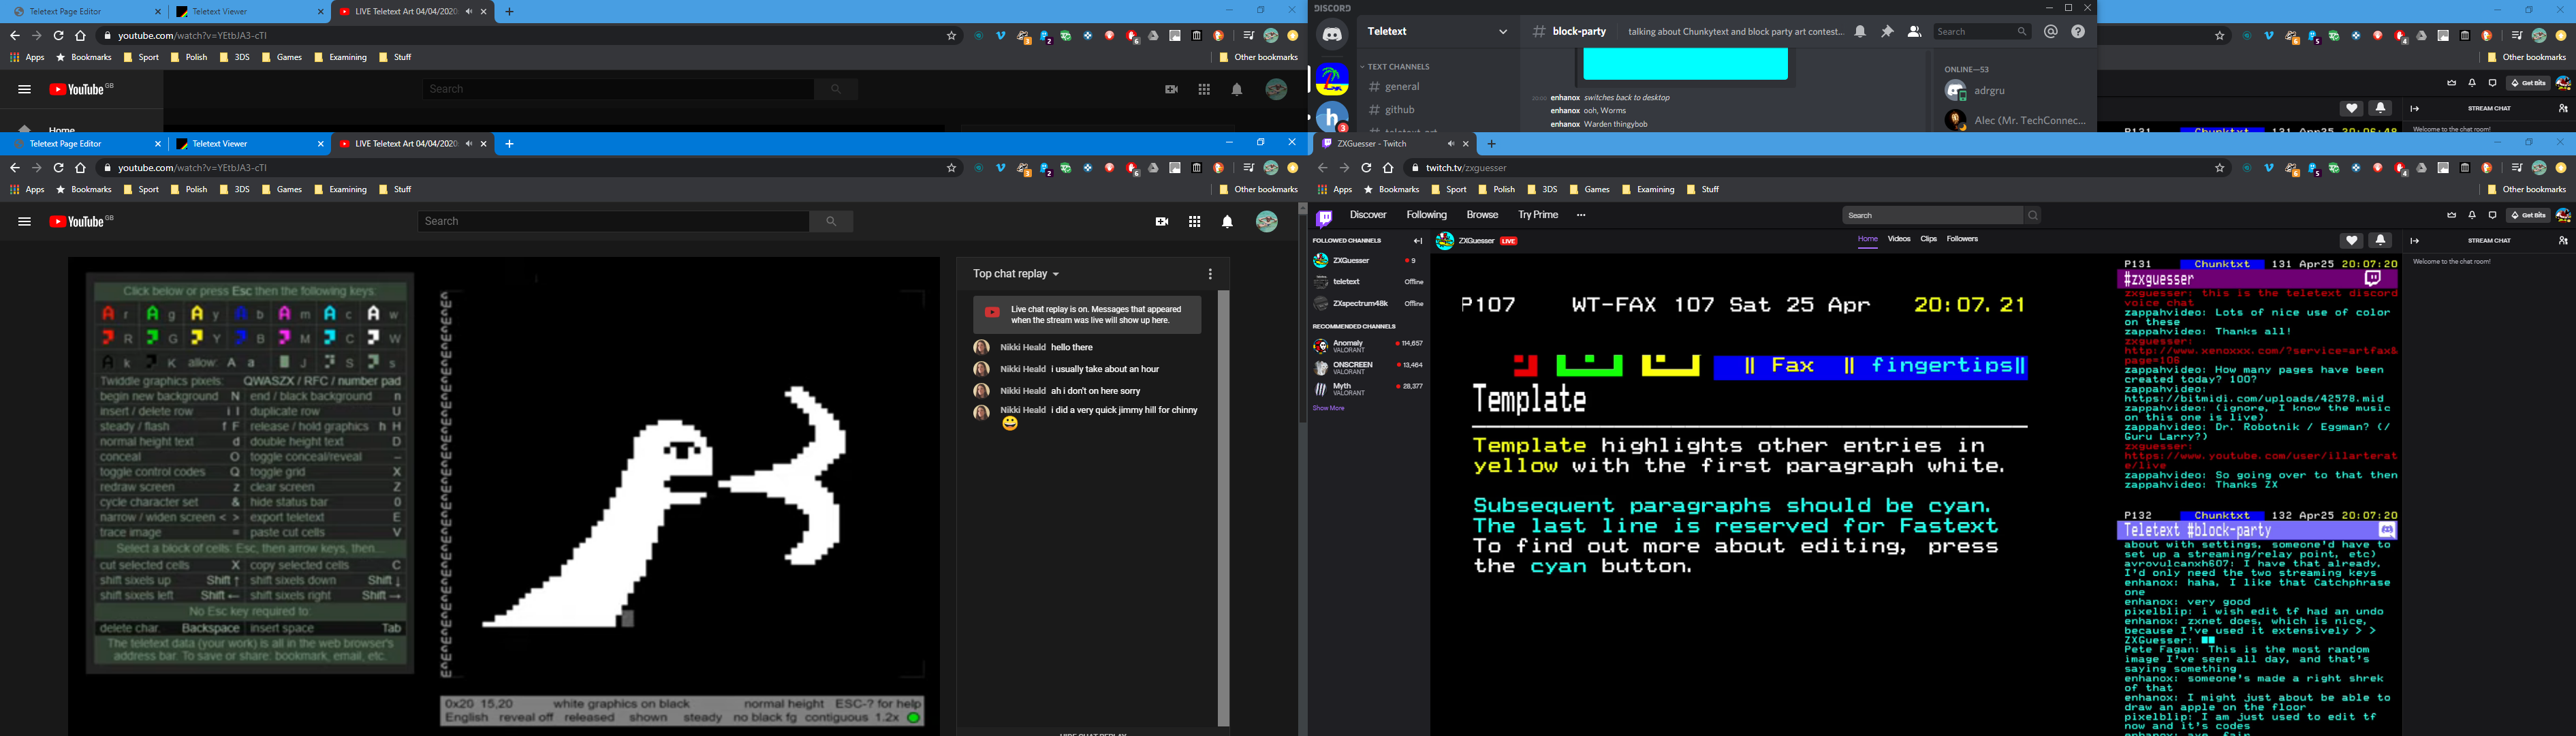The width and height of the screenshot is (2576, 736).
Task: Open Top chat replay dropdown
Action: [1016, 274]
